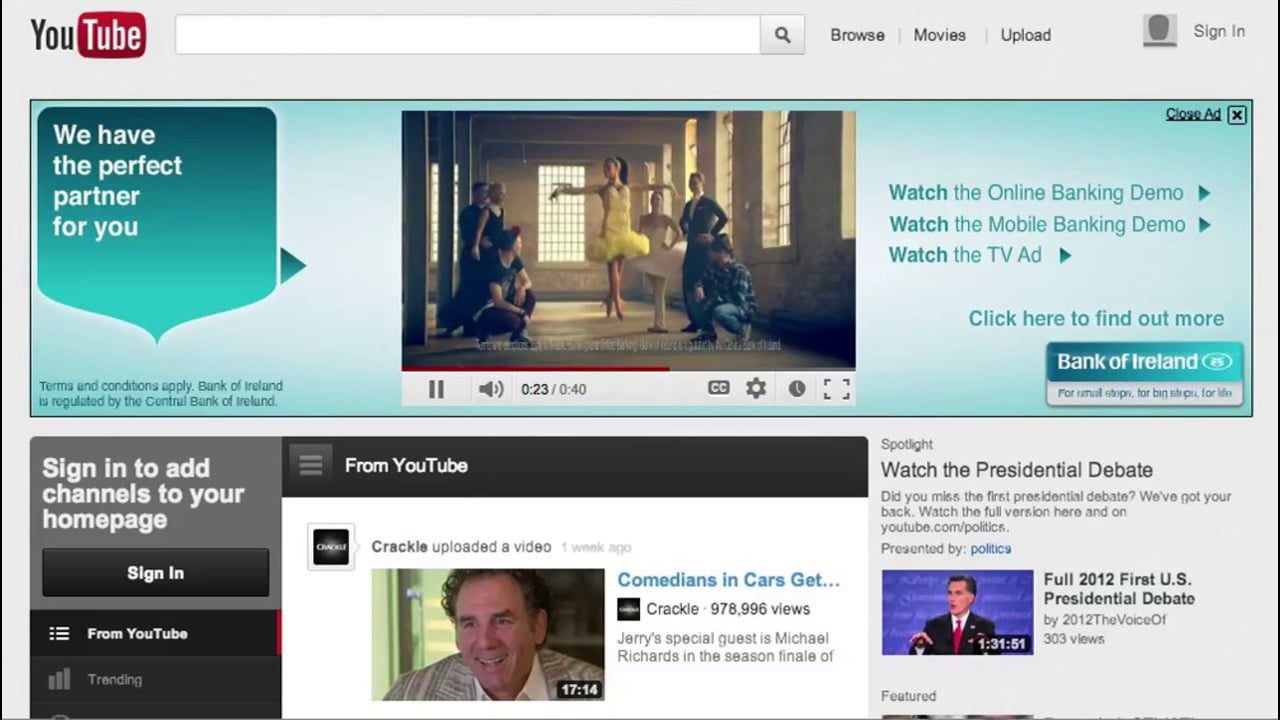1280x720 pixels.
Task: Click the Close Ad link text
Action: (x=1193, y=114)
